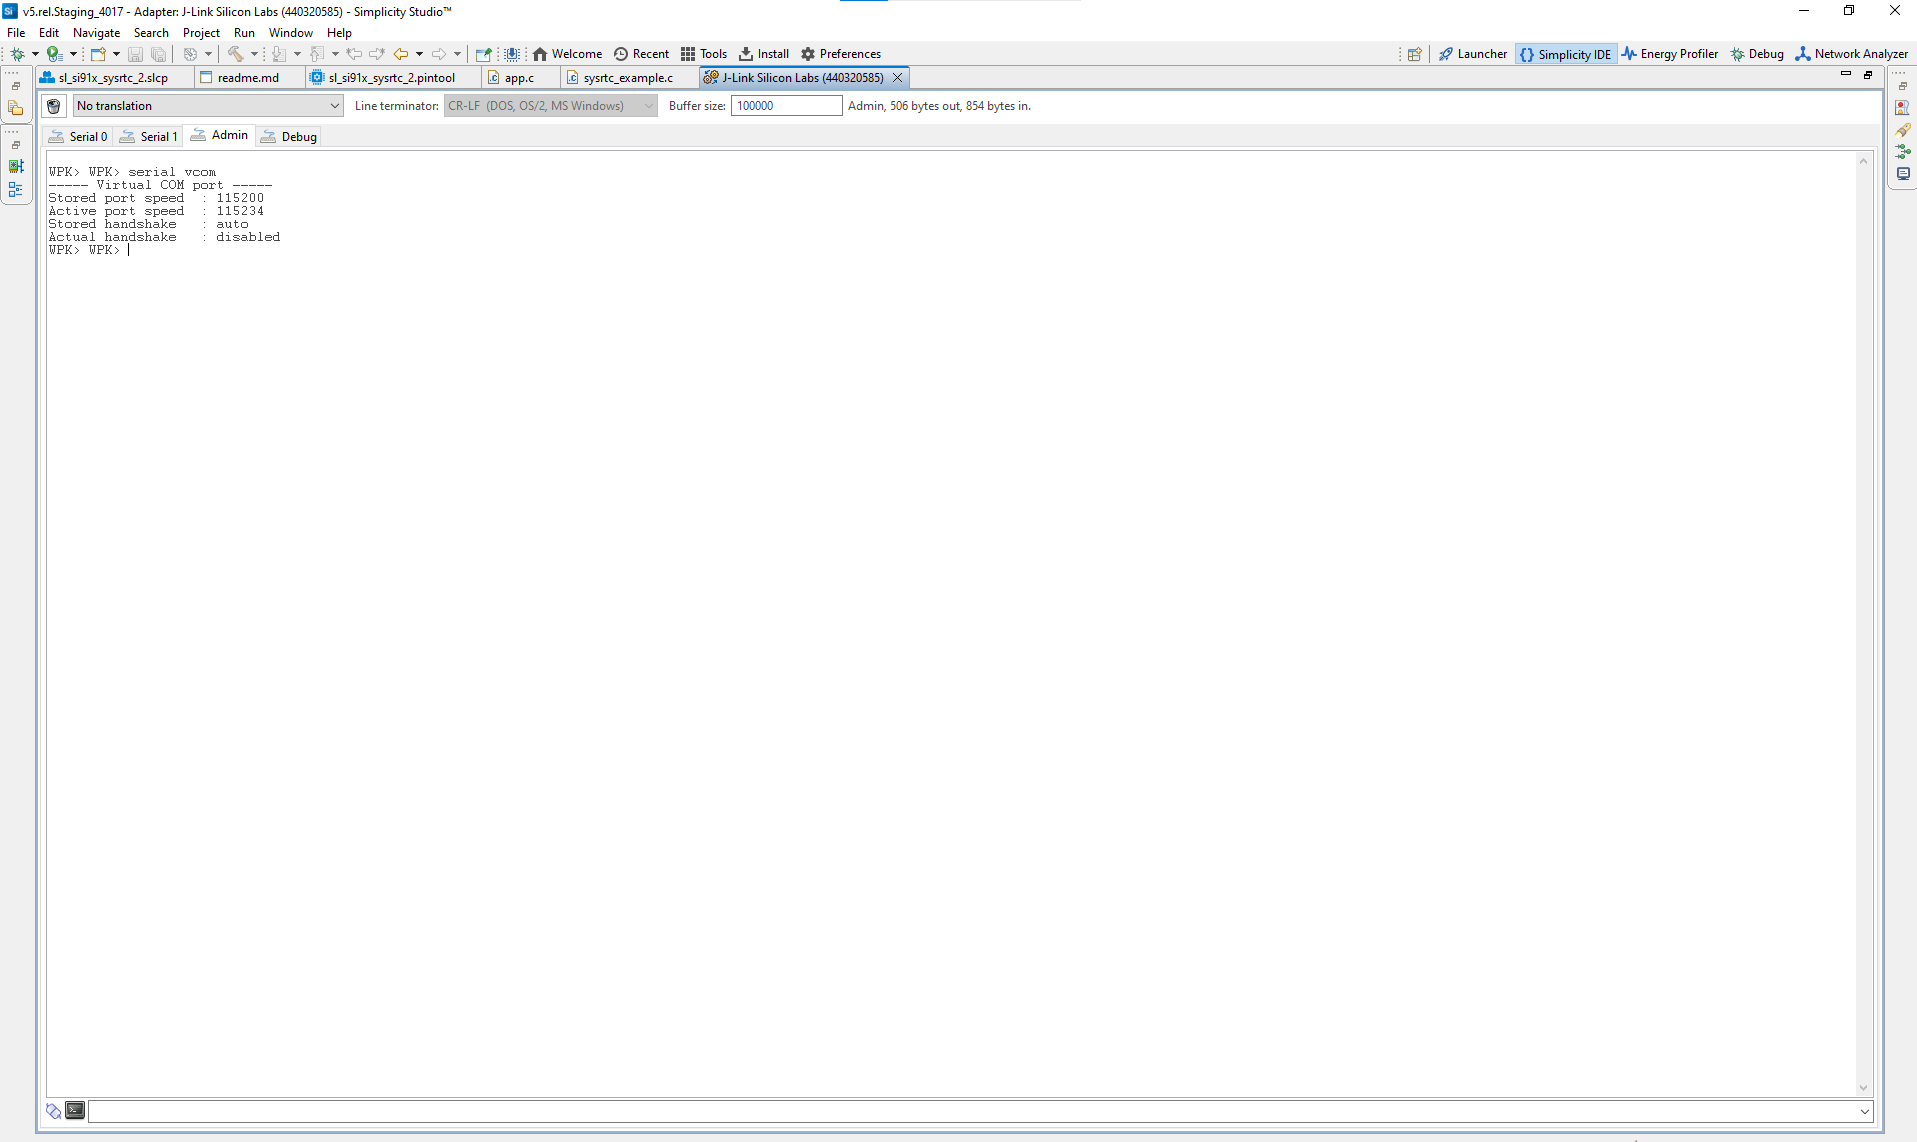This screenshot has width=1917, height=1142.
Task: Click the Buffer size input field
Action: [786, 106]
